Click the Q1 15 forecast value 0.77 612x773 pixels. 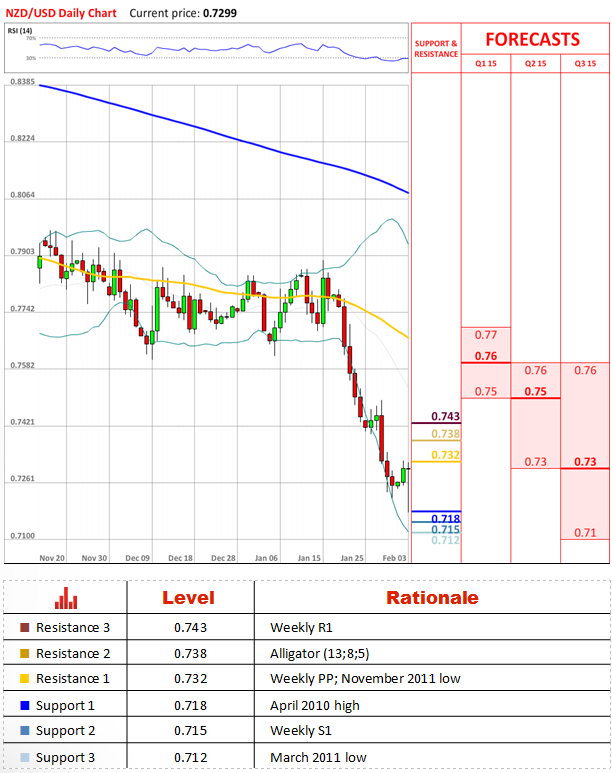pos(486,335)
